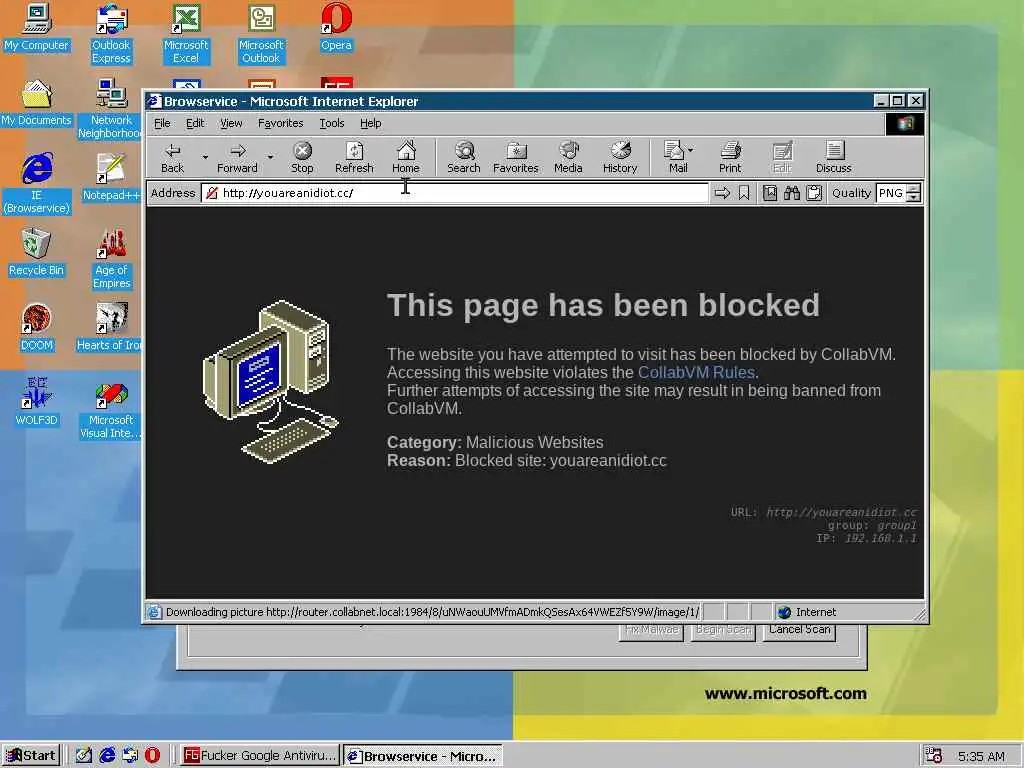Select the My Computer desktop icon

click(x=37, y=27)
